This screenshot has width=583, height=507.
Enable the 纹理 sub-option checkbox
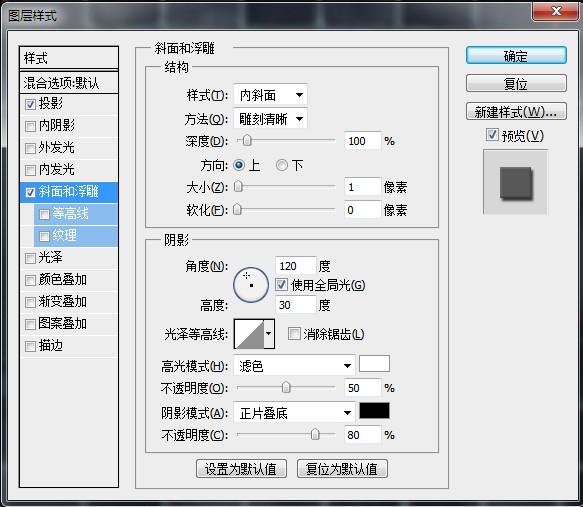point(44,236)
